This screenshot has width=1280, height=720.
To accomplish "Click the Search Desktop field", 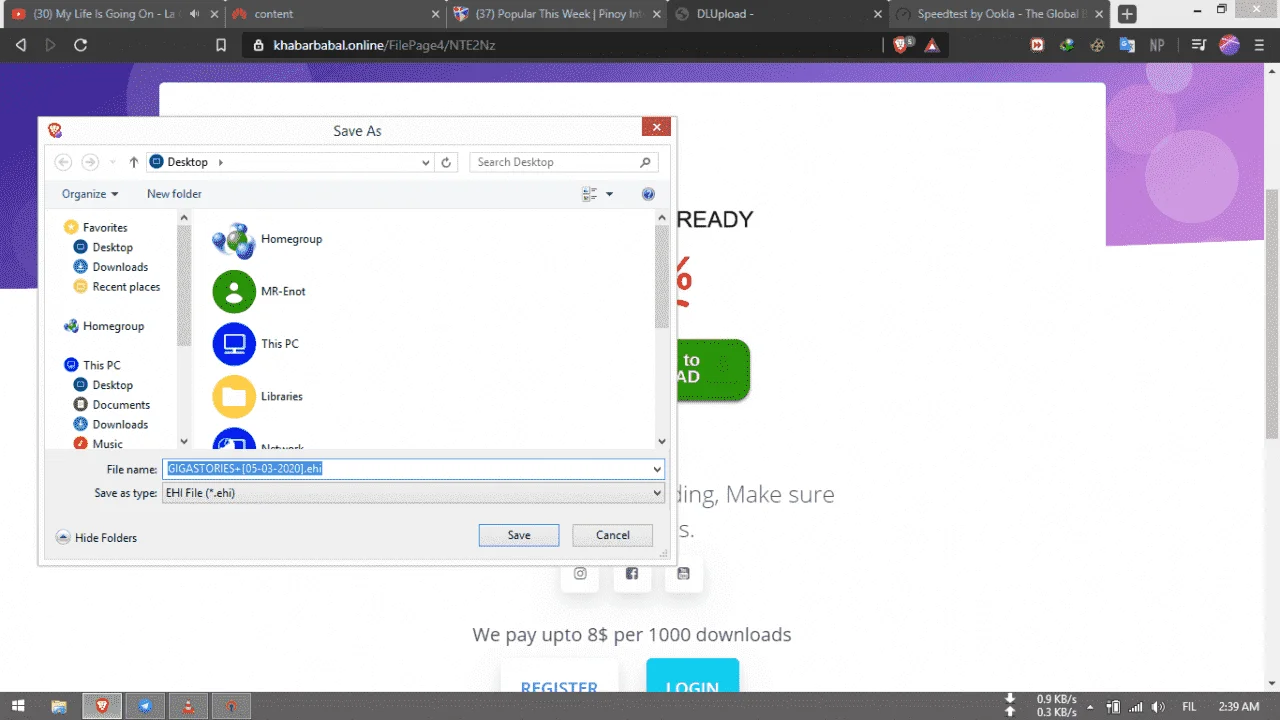I will coord(564,162).
